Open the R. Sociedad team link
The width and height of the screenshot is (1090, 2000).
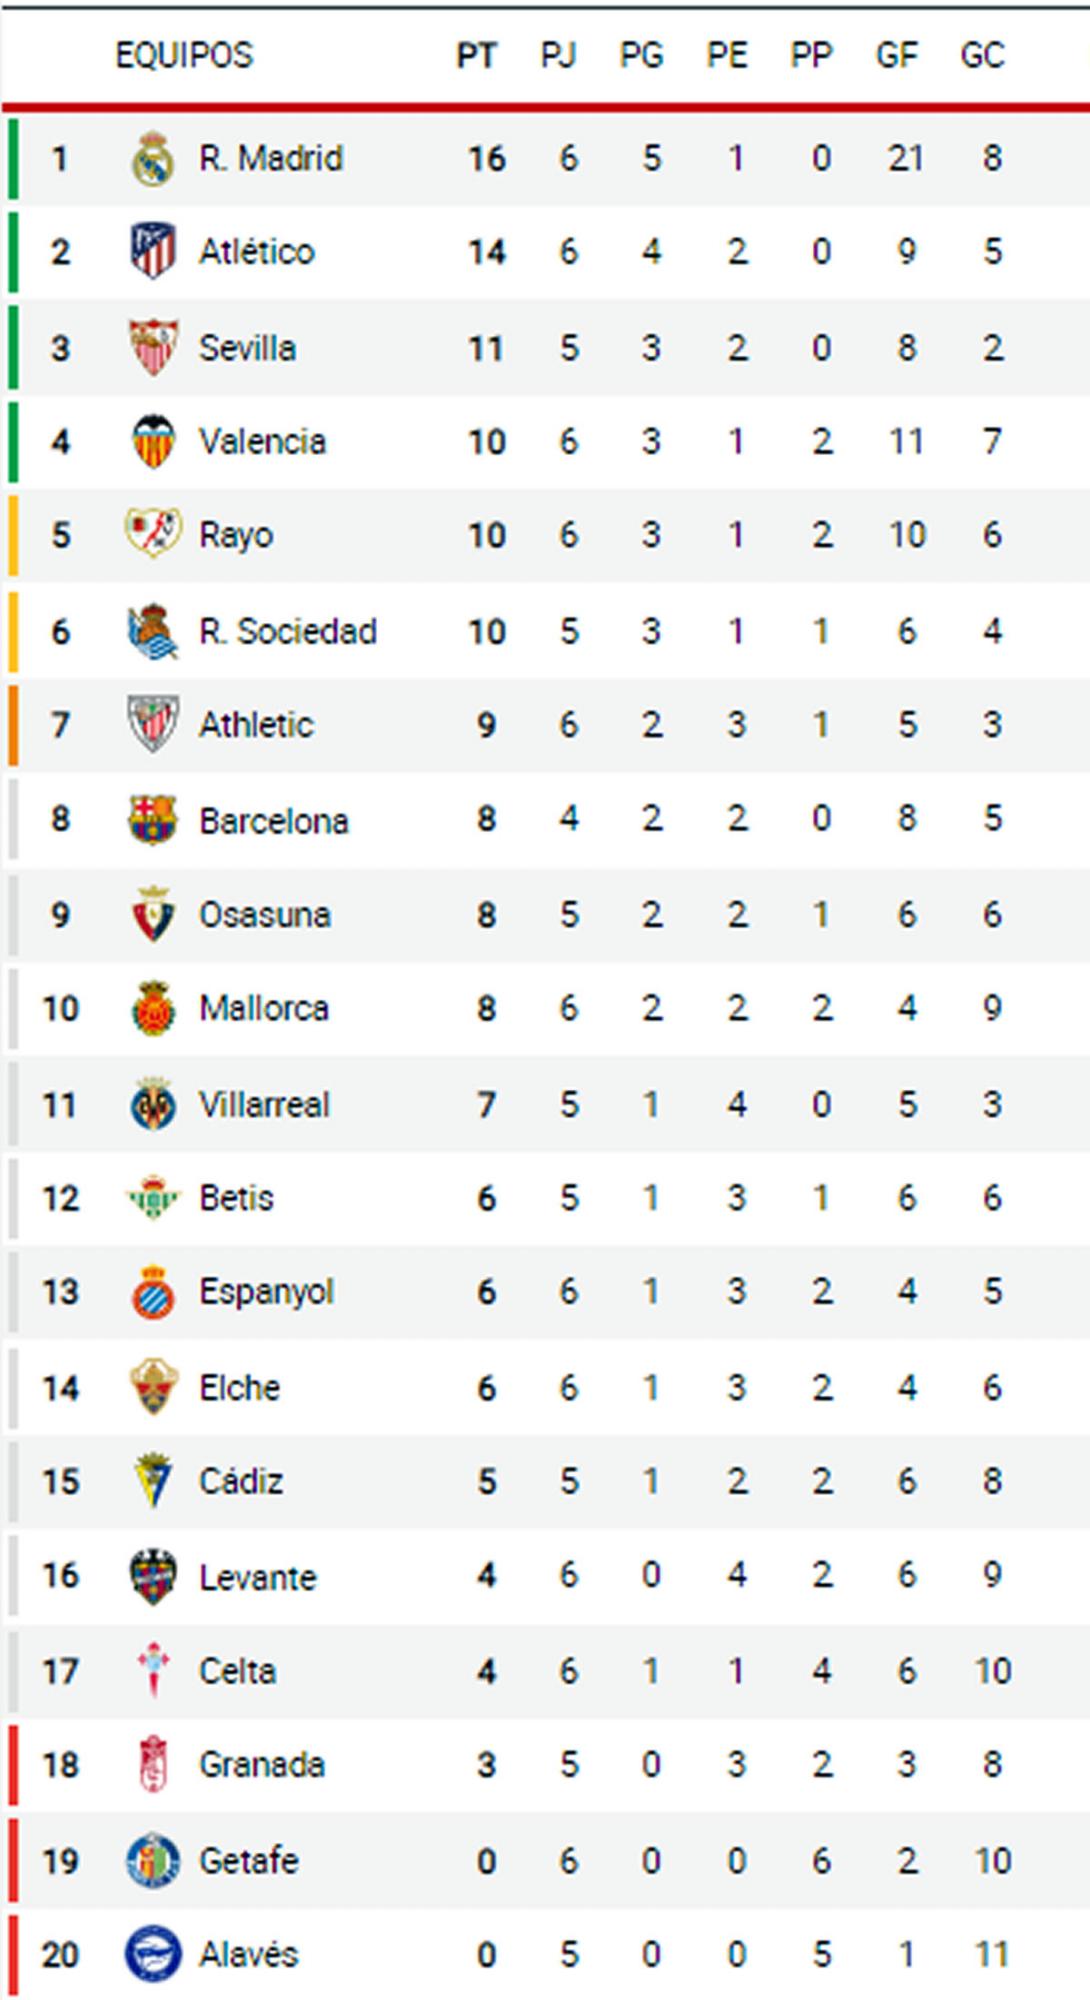tap(287, 631)
